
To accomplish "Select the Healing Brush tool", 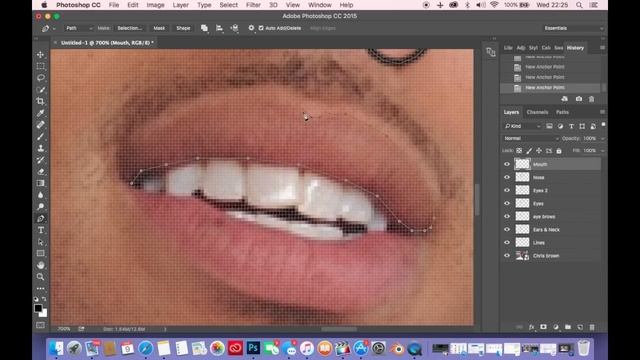I will pos(40,125).
